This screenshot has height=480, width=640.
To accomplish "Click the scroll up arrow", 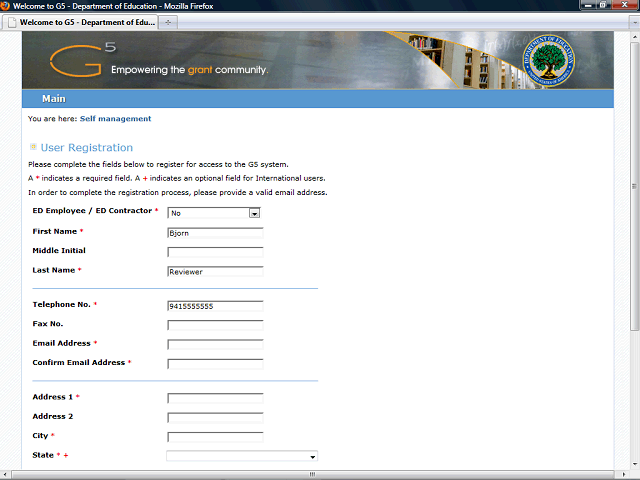I will click(x=634, y=37).
